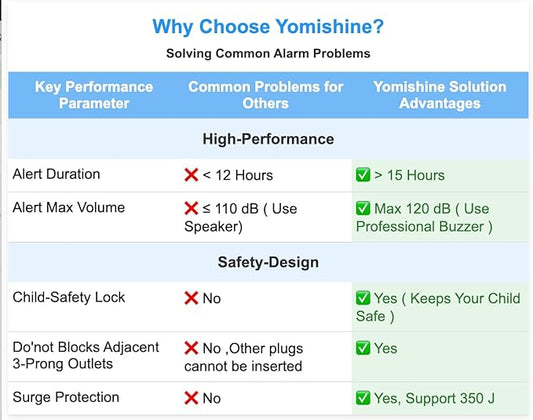Click 'Common Problems for Others' column header
Viewport: 533px width, 420px height.
pyautogui.click(x=265, y=95)
